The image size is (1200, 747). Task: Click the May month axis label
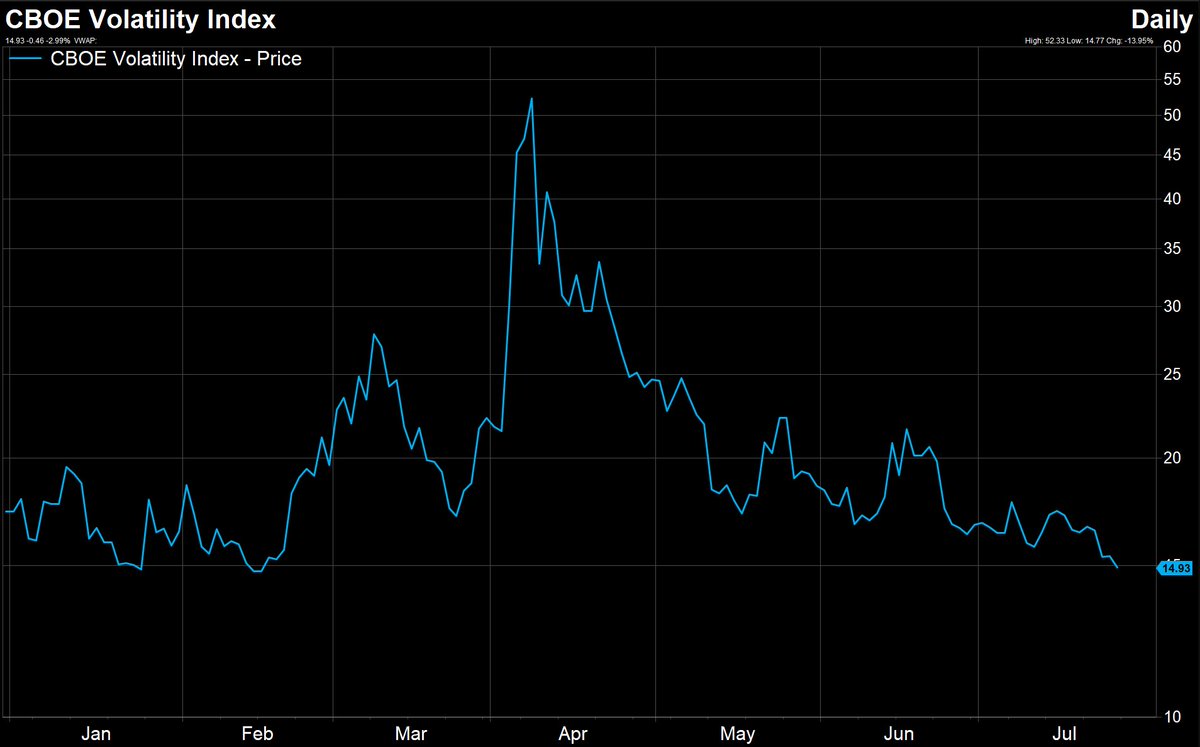737,733
